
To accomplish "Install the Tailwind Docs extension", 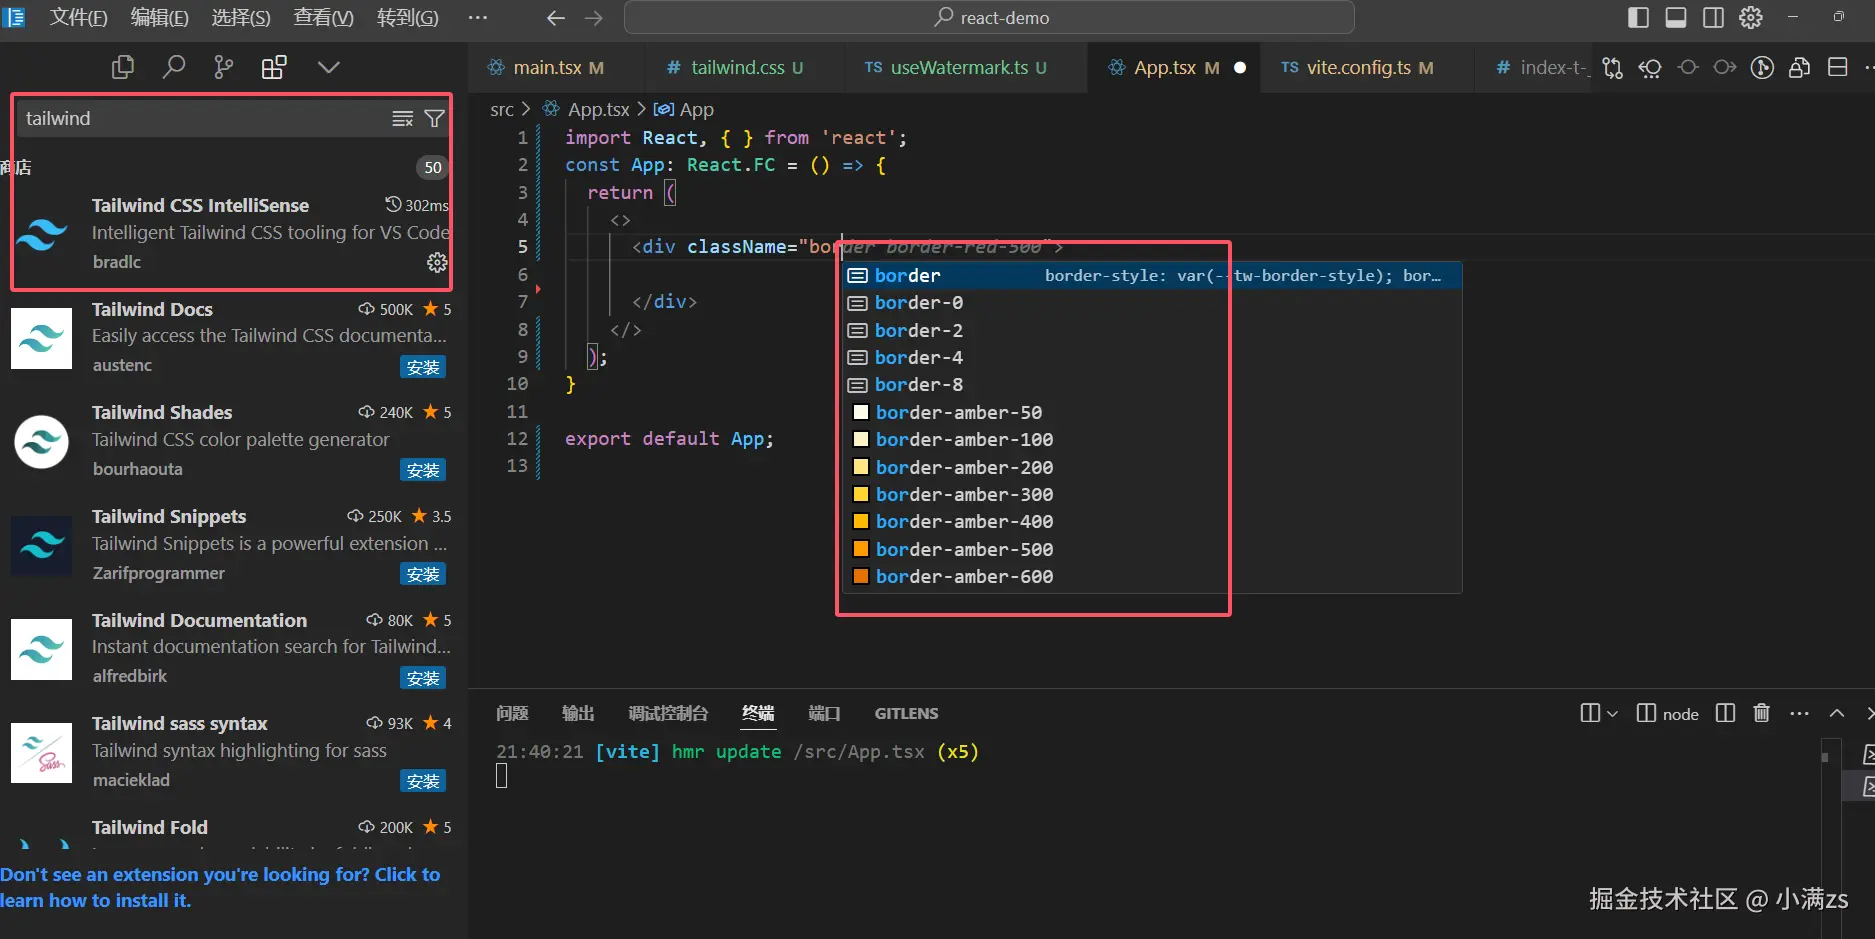I will pyautogui.click(x=422, y=367).
